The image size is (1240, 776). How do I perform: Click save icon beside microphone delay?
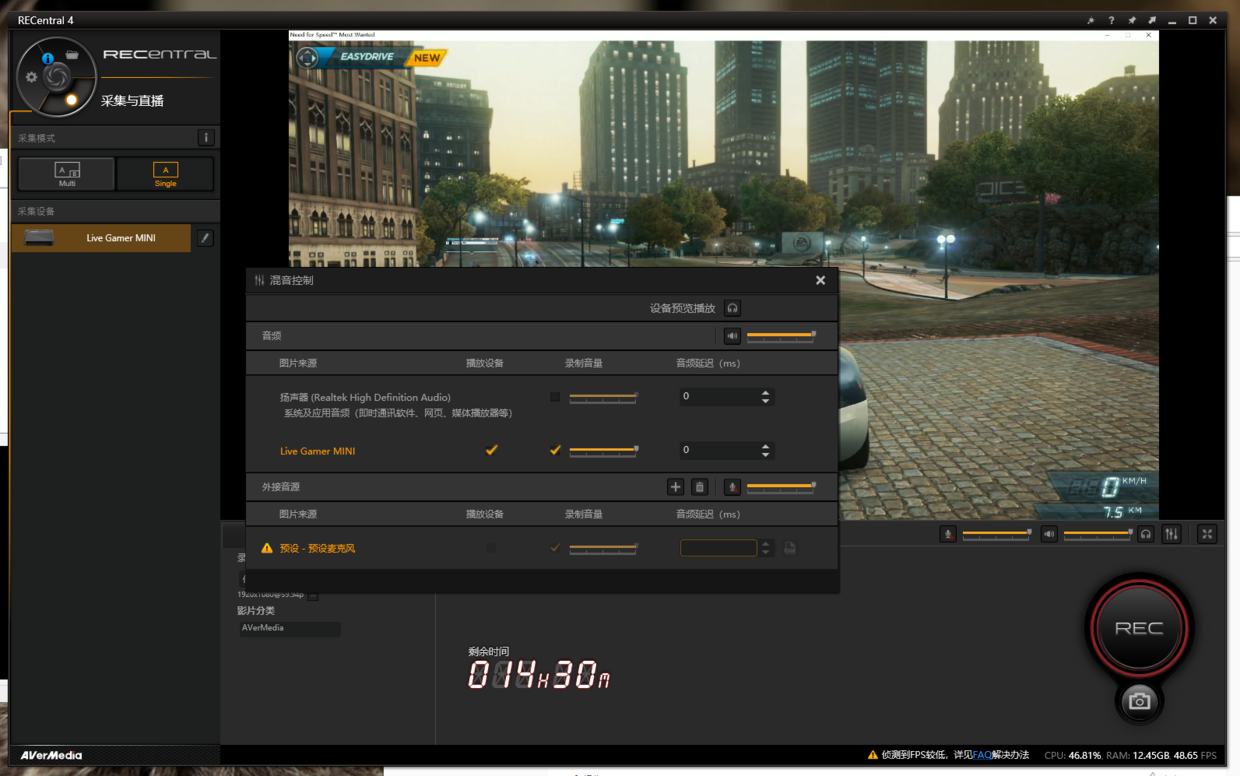tap(790, 548)
